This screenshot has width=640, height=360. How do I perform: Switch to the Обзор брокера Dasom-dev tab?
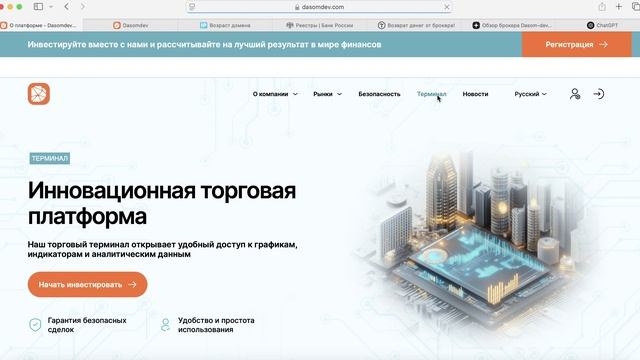(x=512, y=25)
